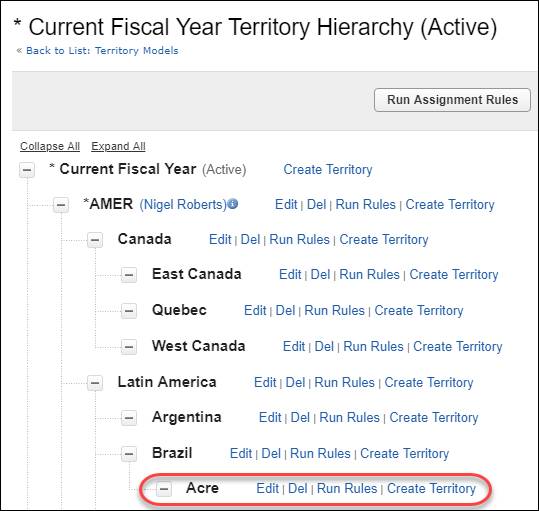This screenshot has width=539, height=511.
Task: Collapse the East Canada node
Action: 129,275
